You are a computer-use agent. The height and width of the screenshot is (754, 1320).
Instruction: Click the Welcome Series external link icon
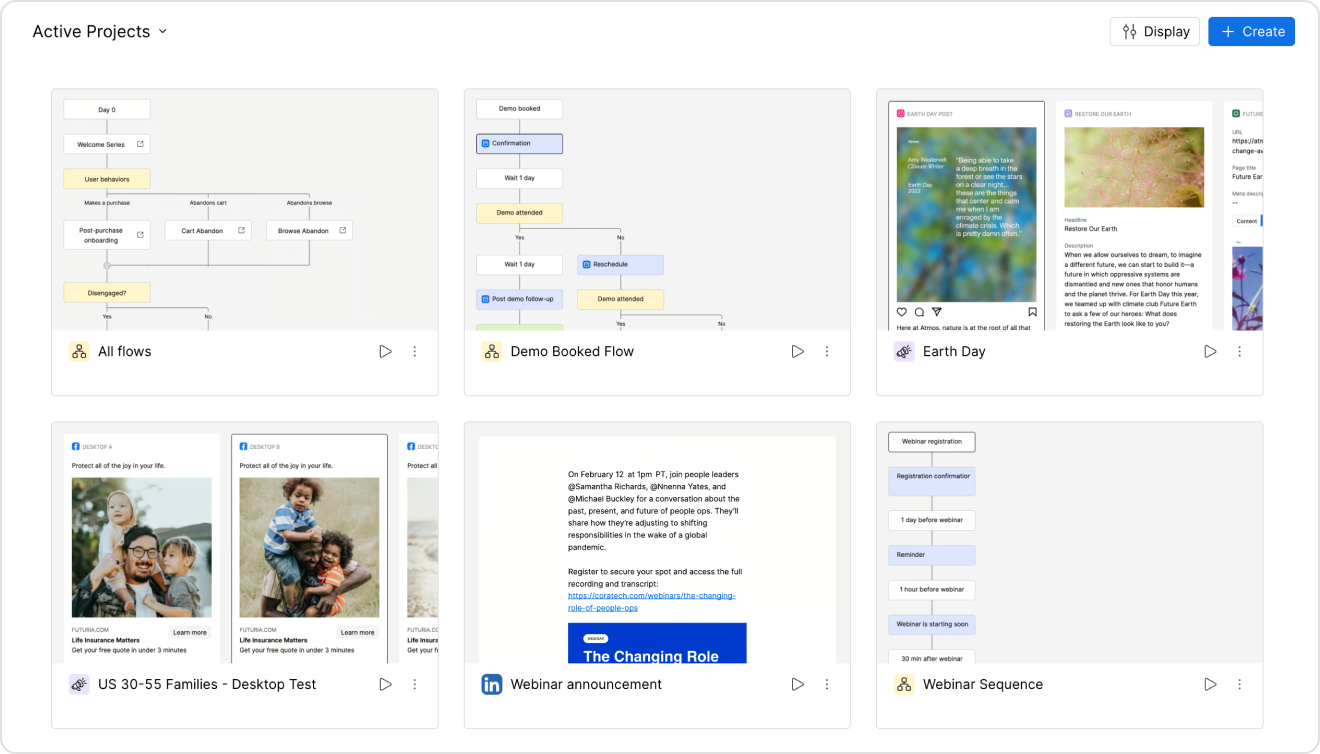click(x=140, y=144)
